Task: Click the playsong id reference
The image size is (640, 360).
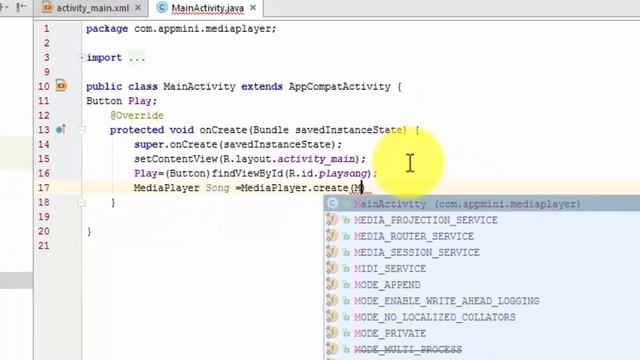Action: click(343, 173)
